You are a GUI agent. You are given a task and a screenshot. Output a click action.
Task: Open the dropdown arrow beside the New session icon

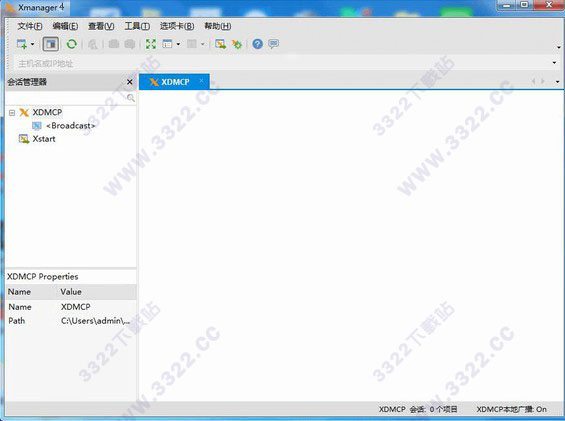(32, 44)
